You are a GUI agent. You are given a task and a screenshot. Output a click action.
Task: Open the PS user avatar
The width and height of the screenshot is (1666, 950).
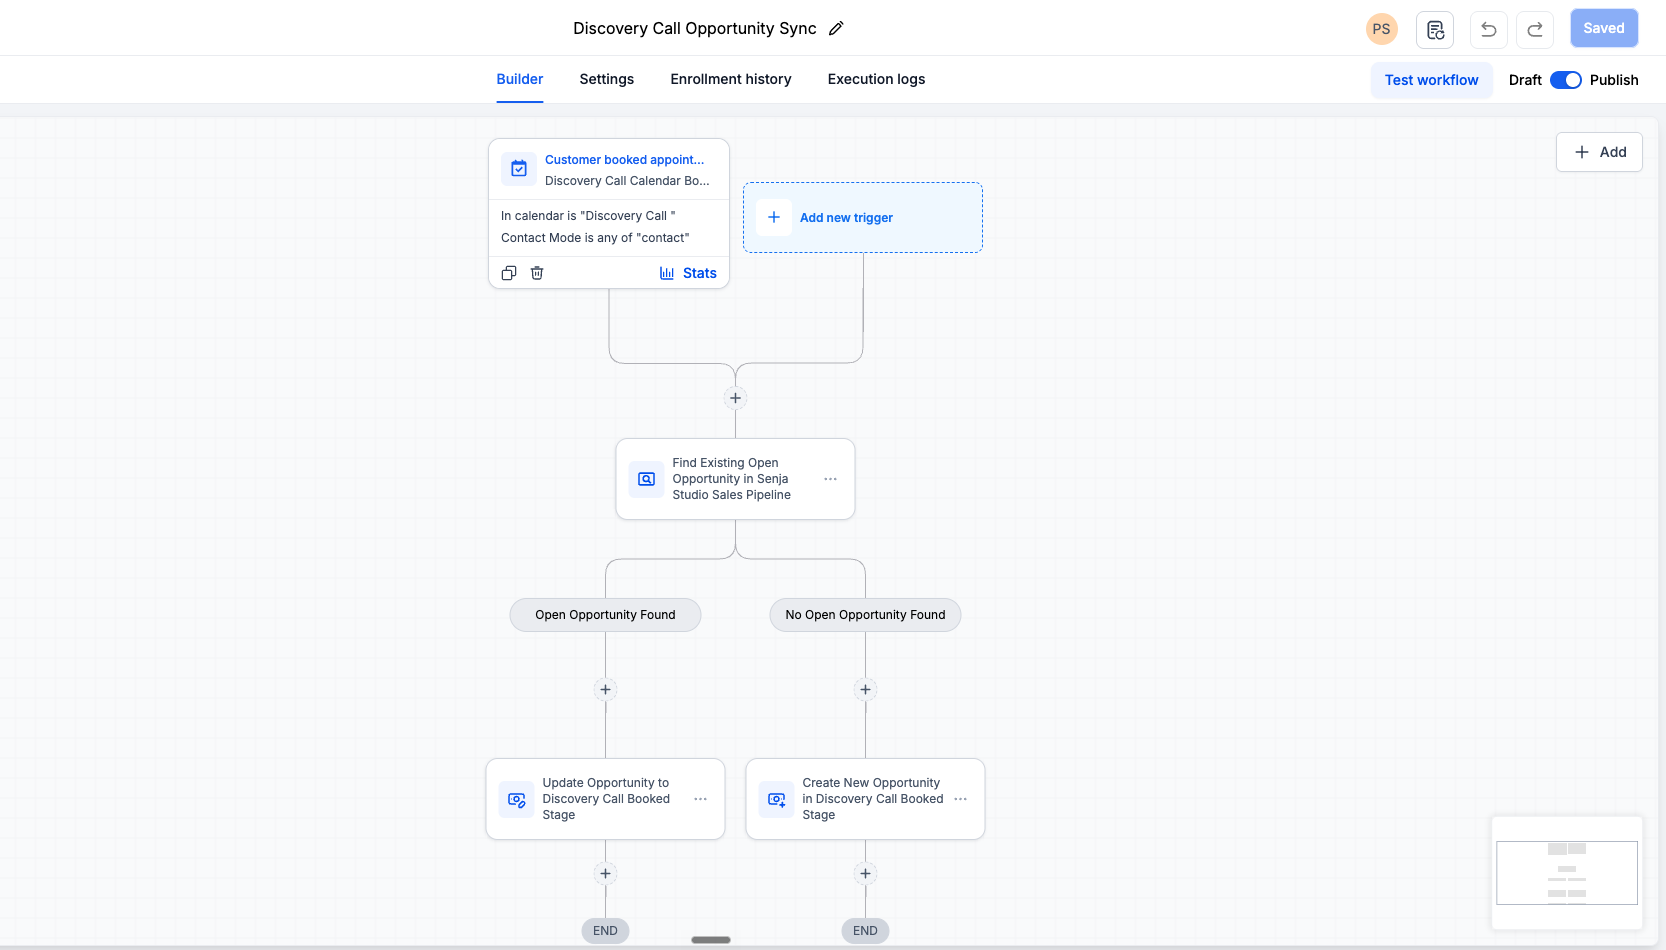pyautogui.click(x=1381, y=29)
